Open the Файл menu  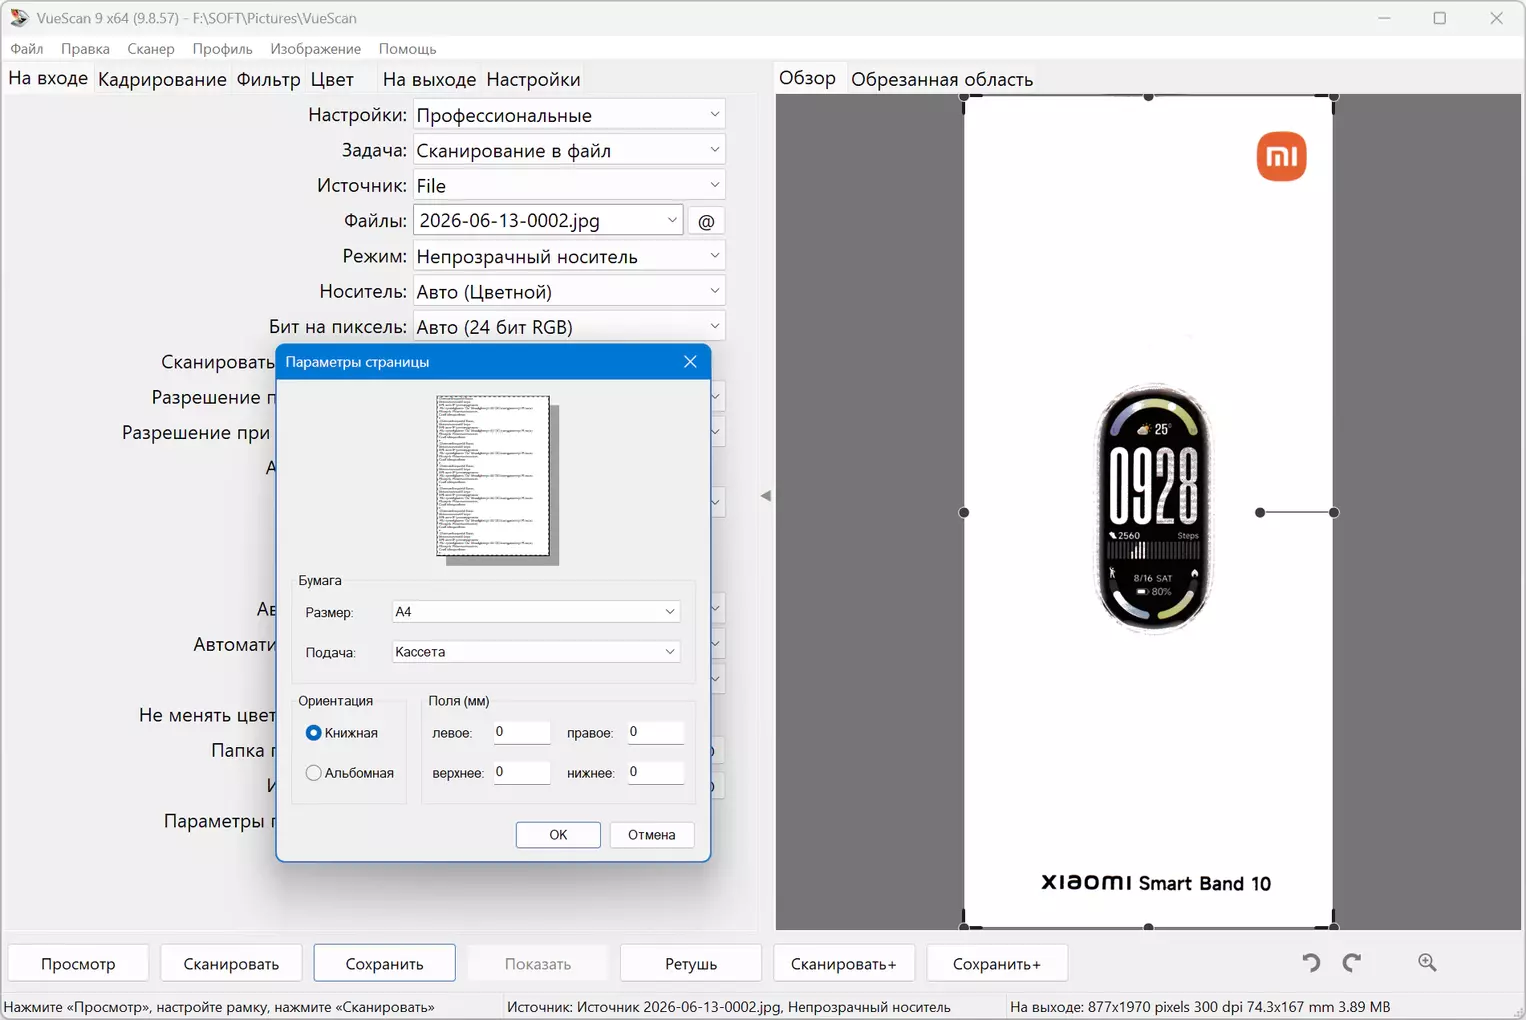tap(27, 48)
